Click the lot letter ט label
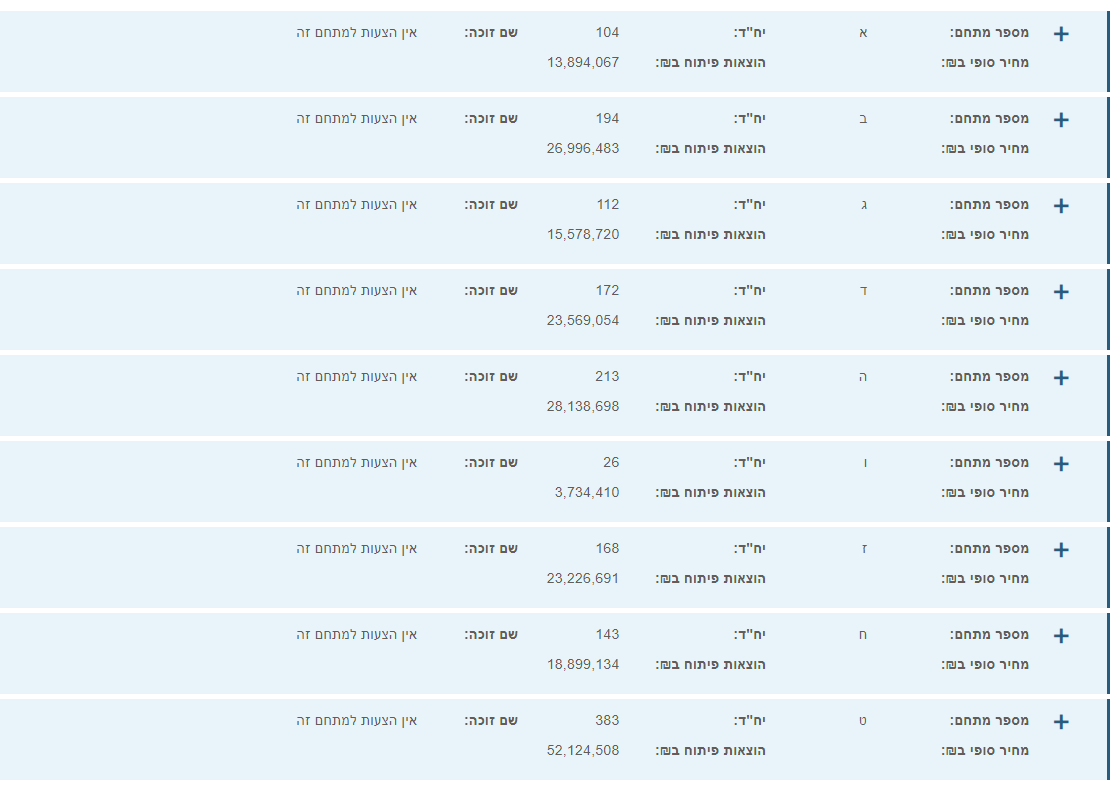Viewport: 1118px width, 793px height. coord(863,720)
